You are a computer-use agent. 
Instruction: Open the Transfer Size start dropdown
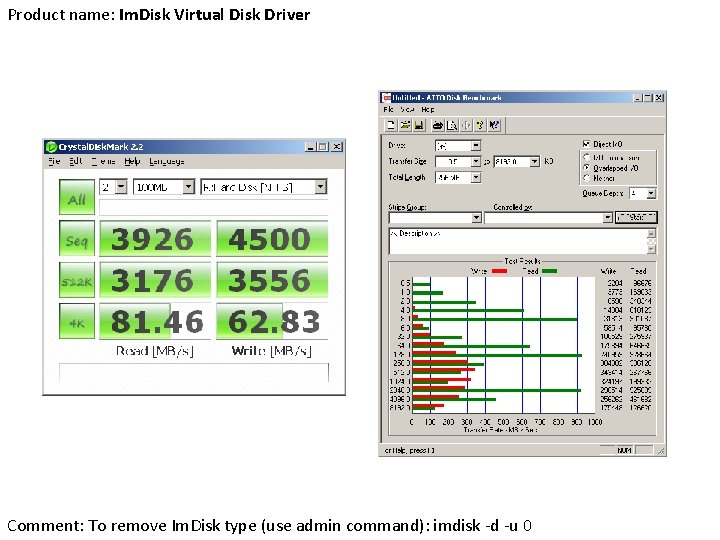[476, 161]
